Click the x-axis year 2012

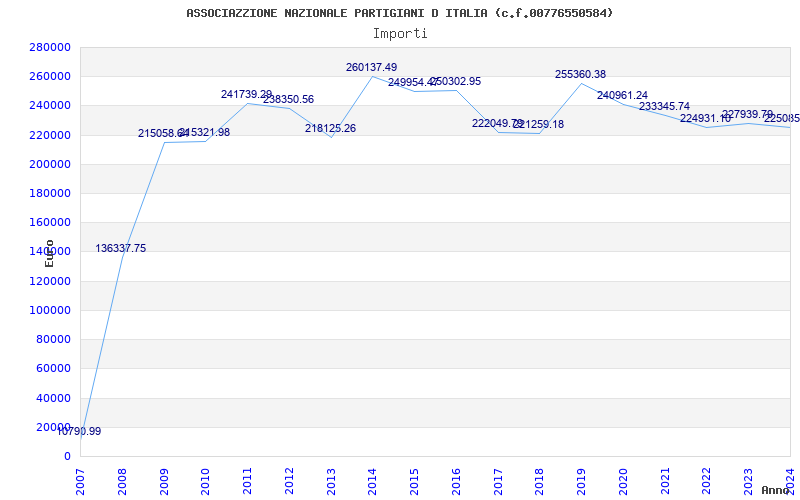[289, 482]
